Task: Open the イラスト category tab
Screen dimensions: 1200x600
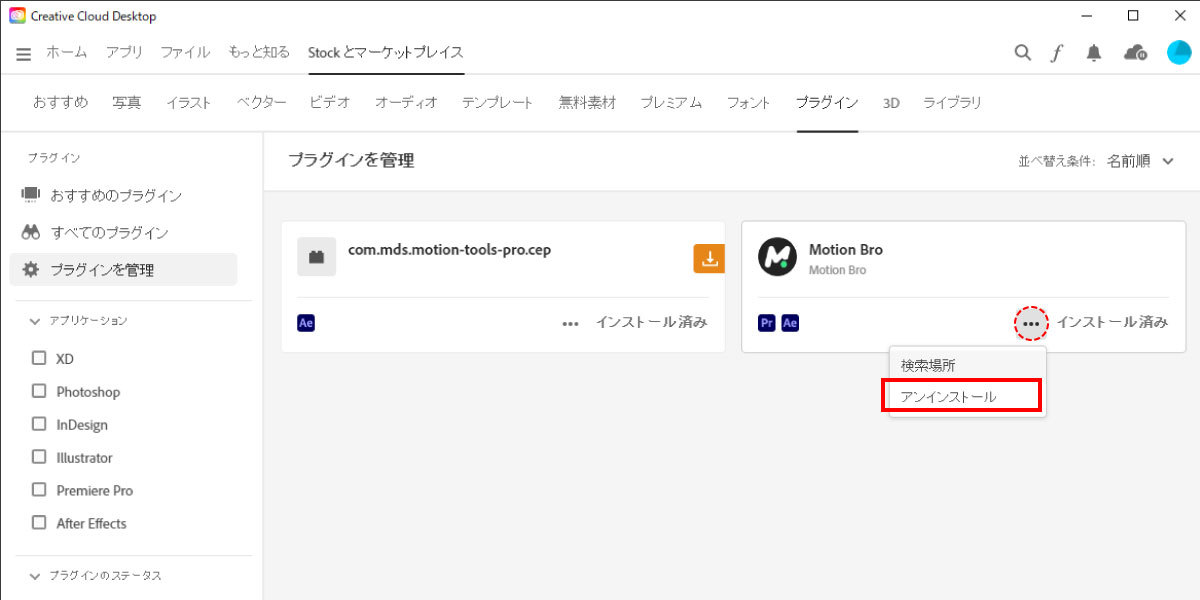Action: pyautogui.click(x=189, y=102)
